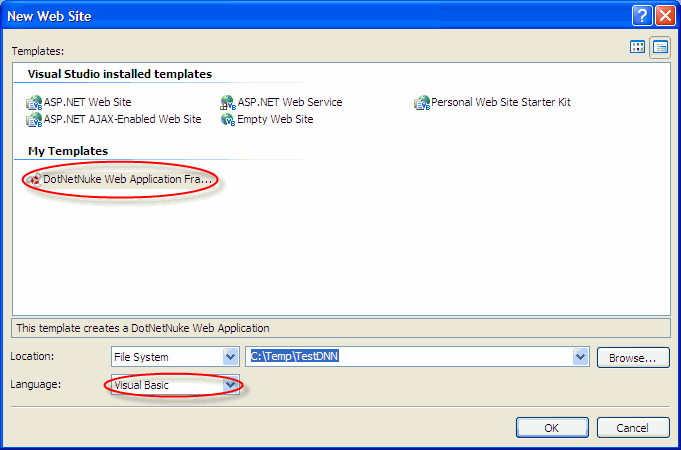Click the template description text

[x=143, y=328]
